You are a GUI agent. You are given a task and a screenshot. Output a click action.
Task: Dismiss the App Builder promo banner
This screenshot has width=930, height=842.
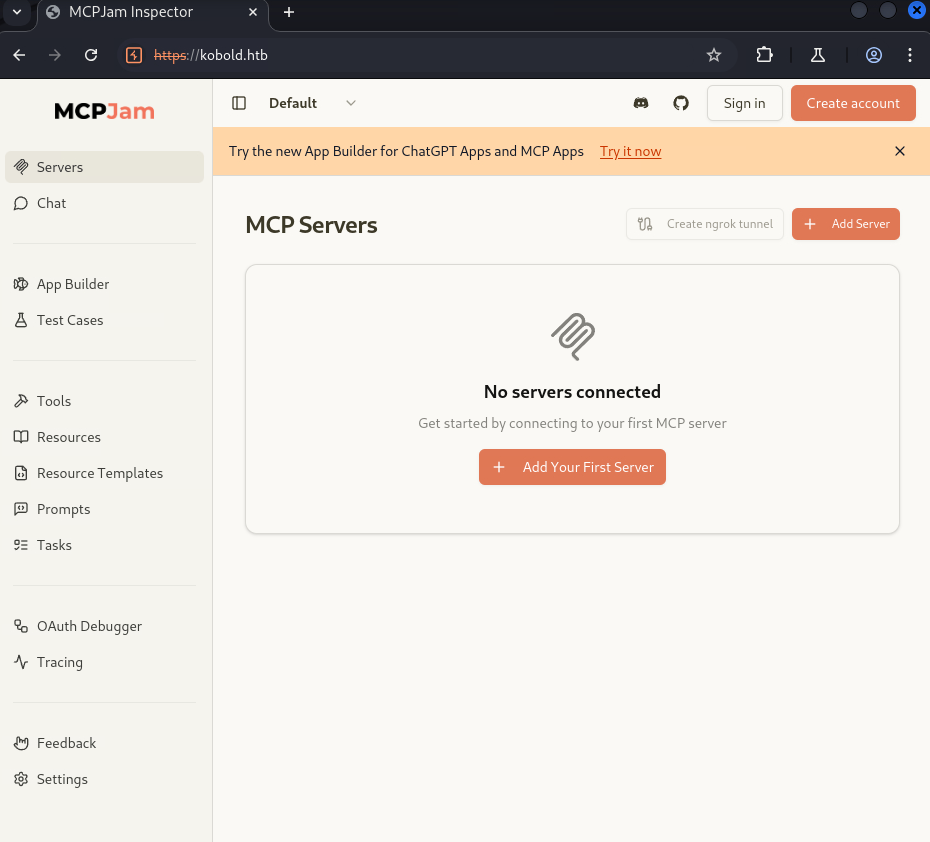tap(899, 151)
